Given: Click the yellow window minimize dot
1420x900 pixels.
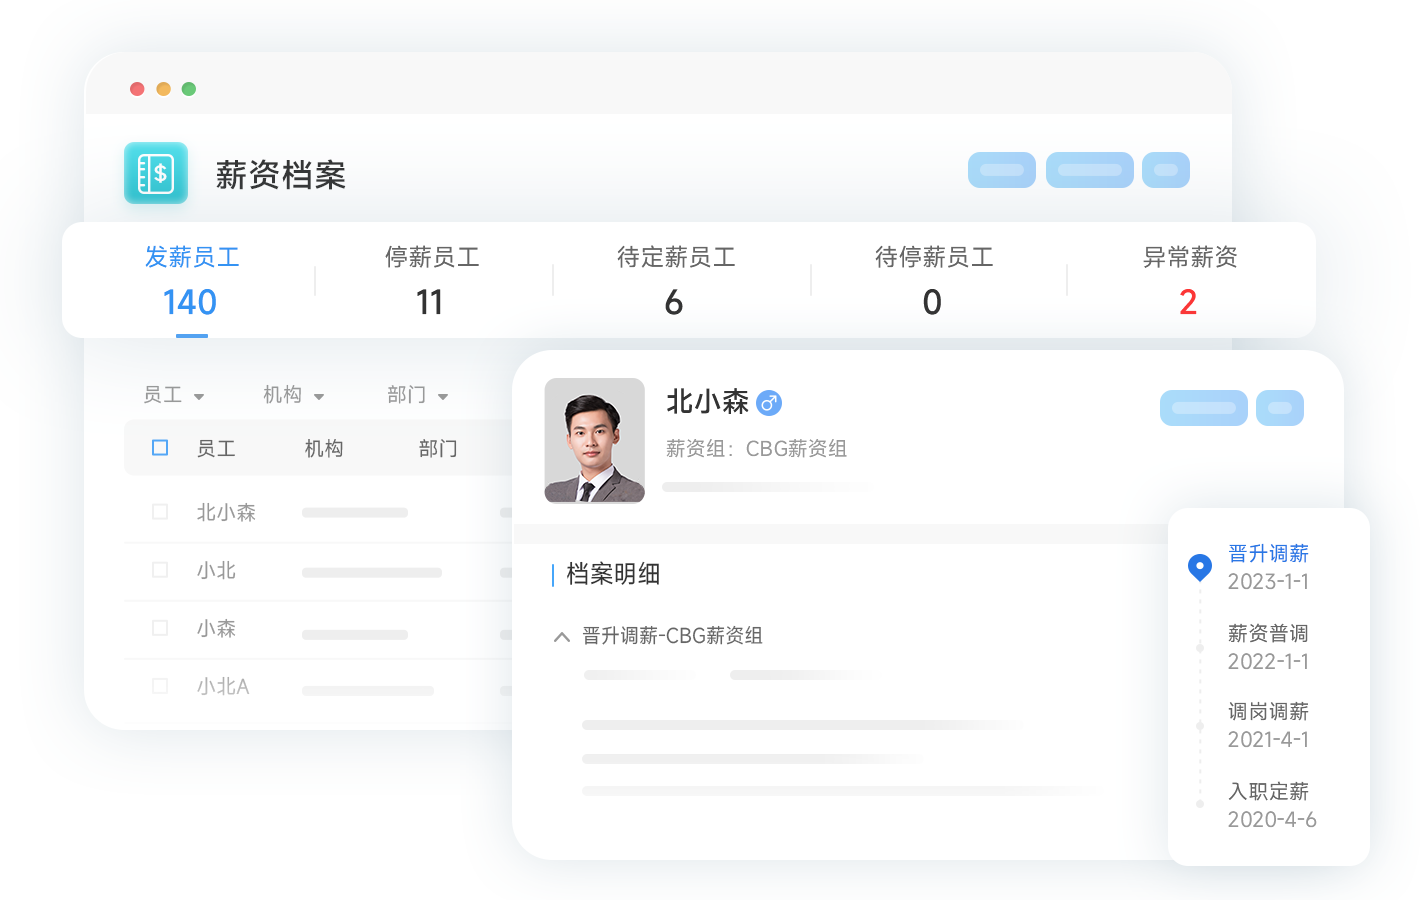Looking at the screenshot, I should pyautogui.click(x=163, y=89).
